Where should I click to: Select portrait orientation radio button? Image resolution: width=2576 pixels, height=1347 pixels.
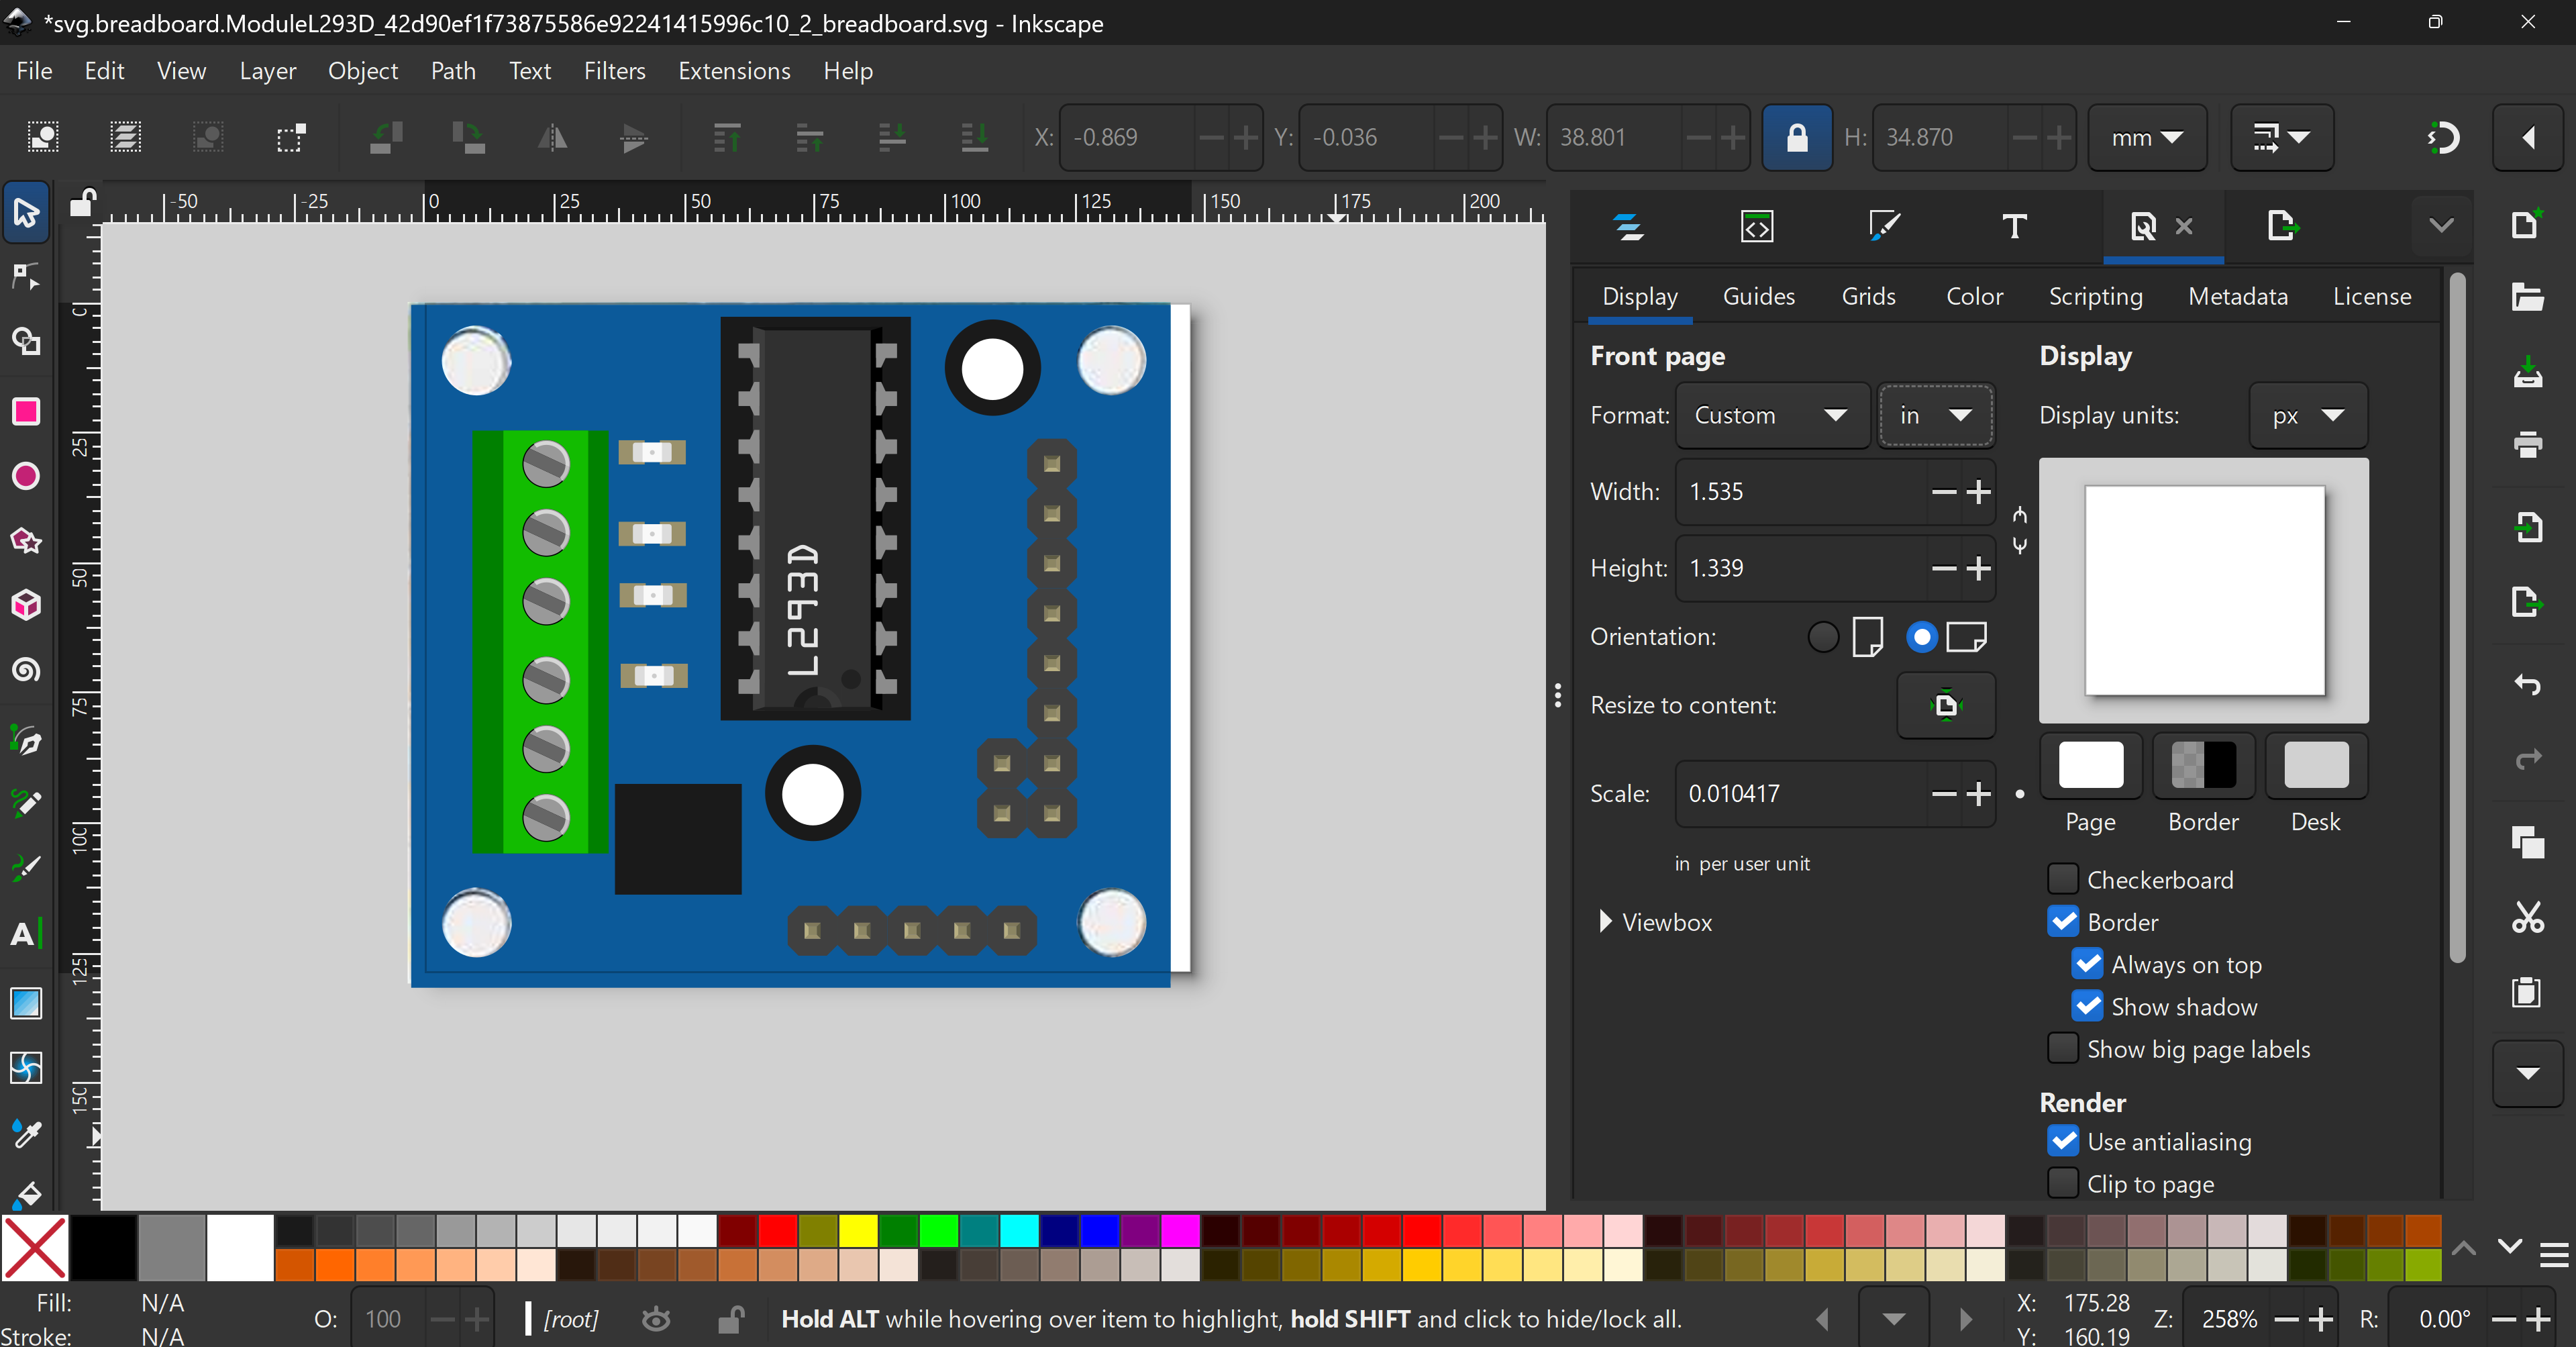pos(1823,637)
